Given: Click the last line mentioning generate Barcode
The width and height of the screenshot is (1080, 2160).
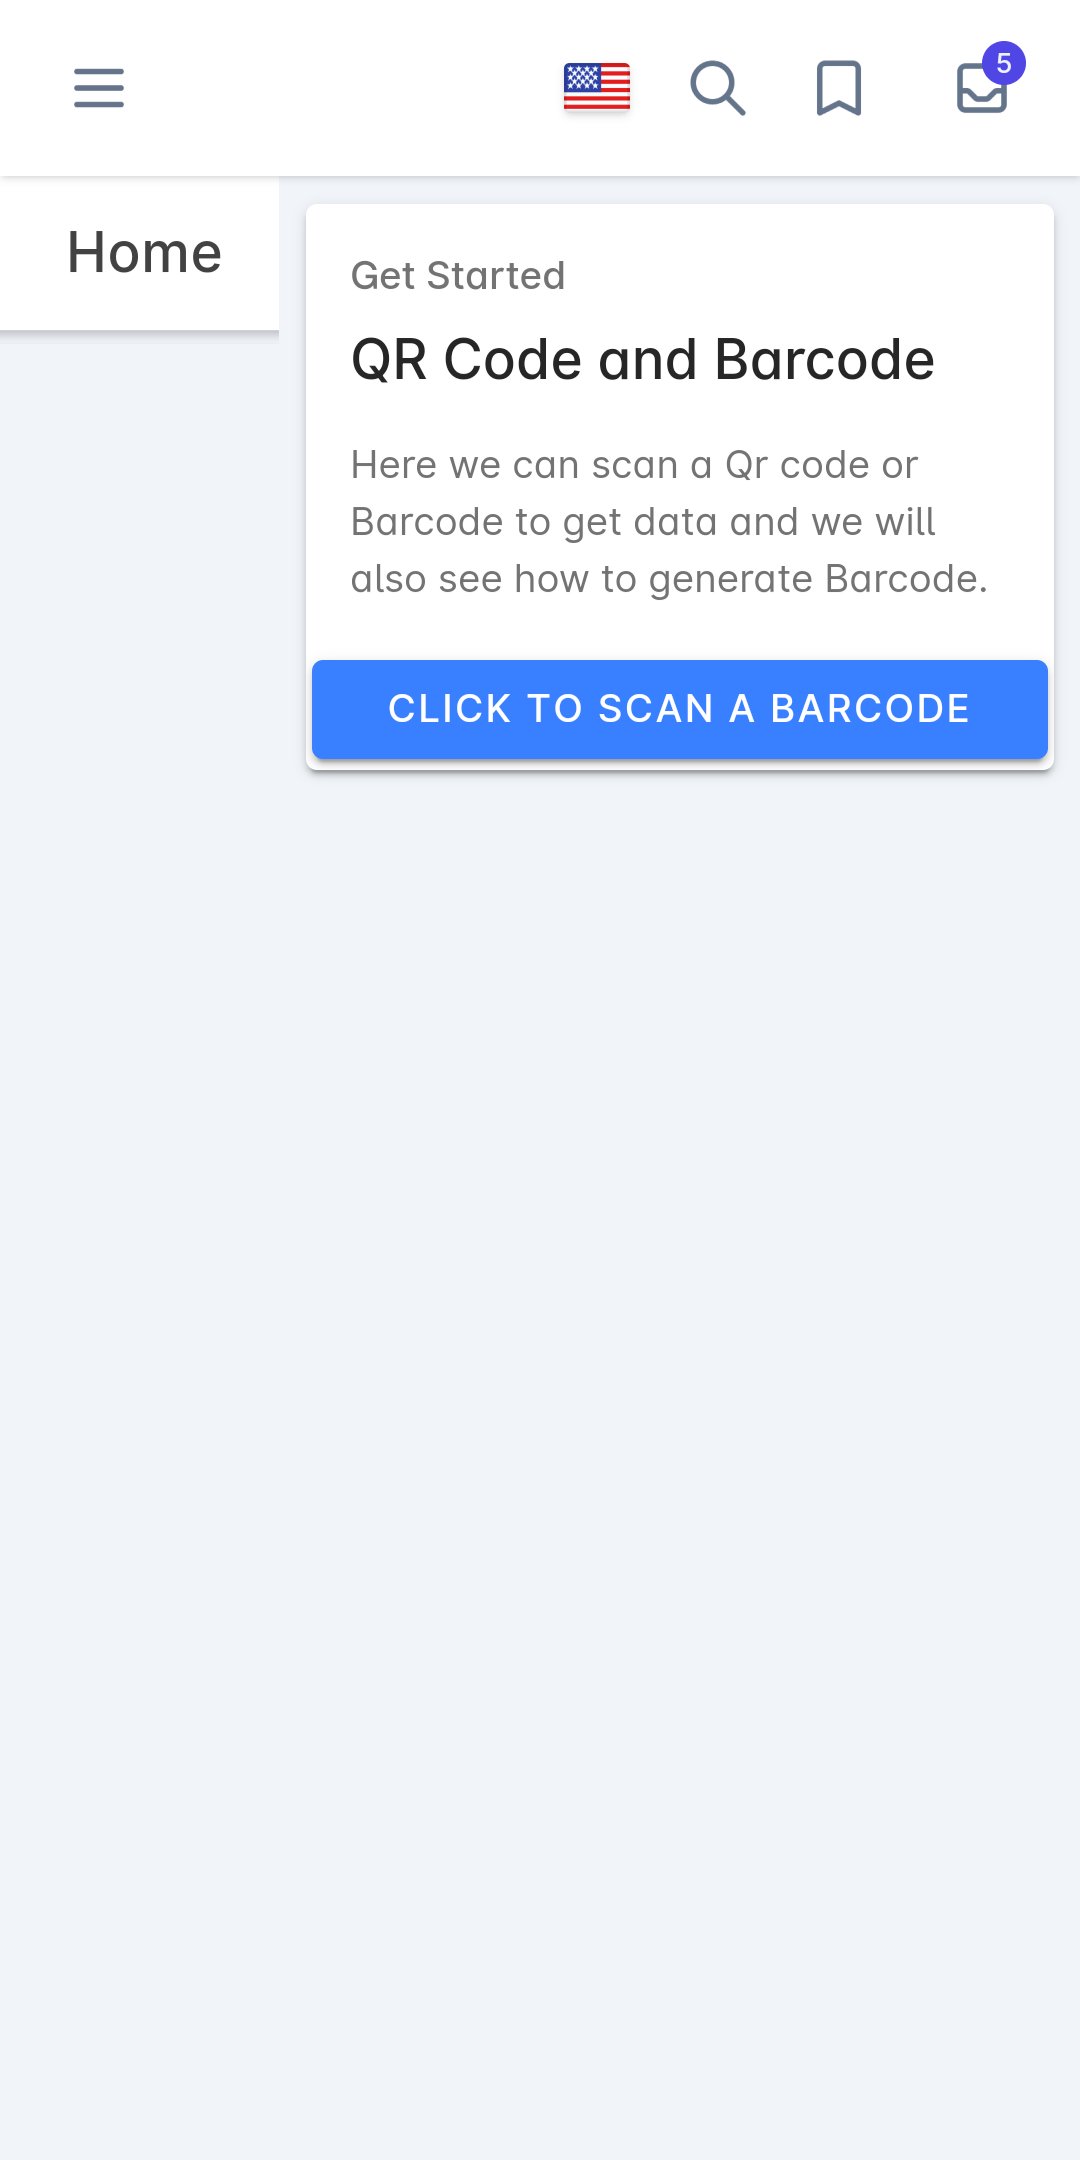Looking at the screenshot, I should [x=668, y=579].
